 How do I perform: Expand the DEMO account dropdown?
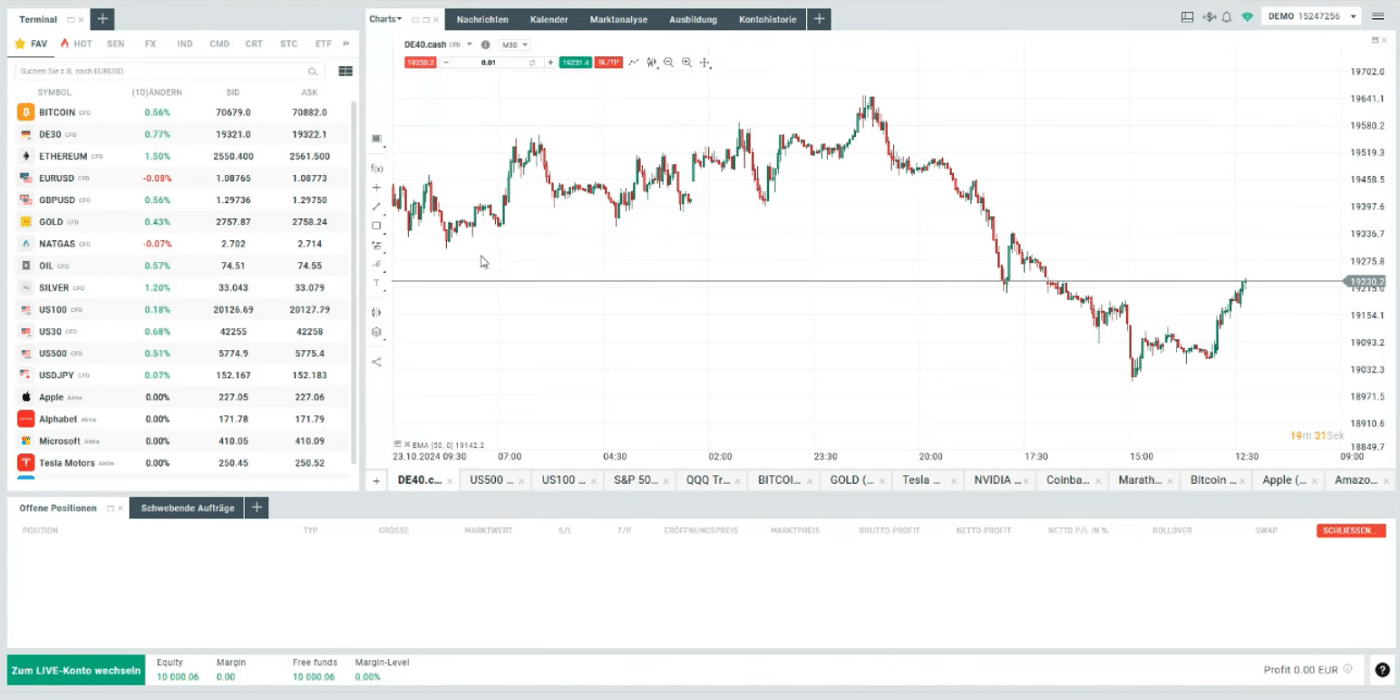1311,17
